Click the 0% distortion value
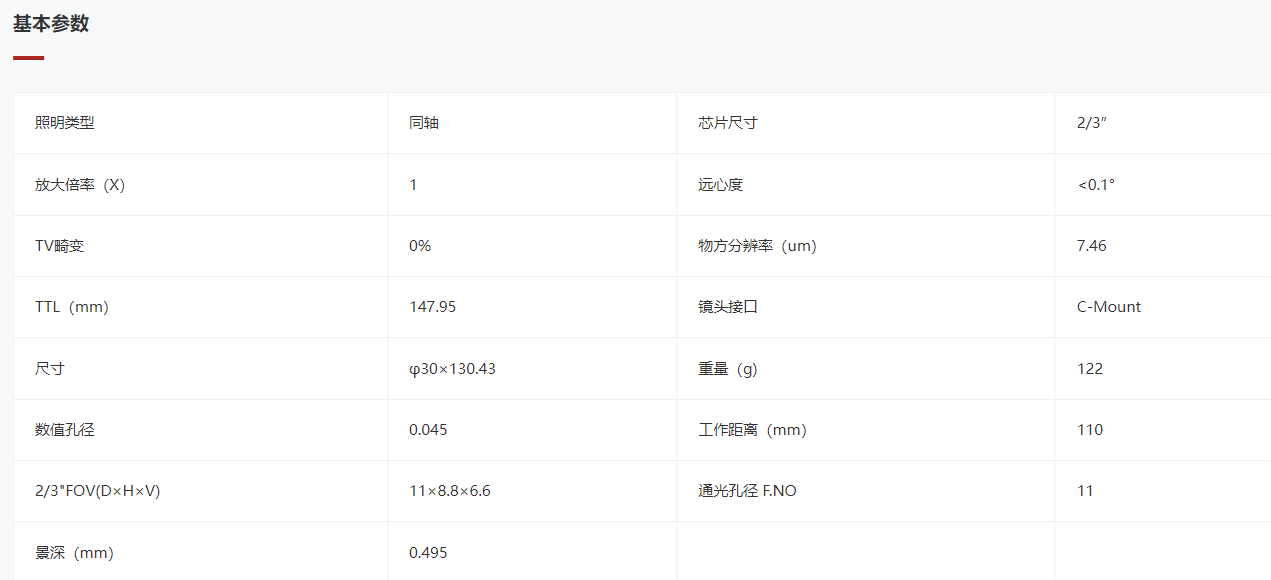The width and height of the screenshot is (1271, 580). (420, 246)
